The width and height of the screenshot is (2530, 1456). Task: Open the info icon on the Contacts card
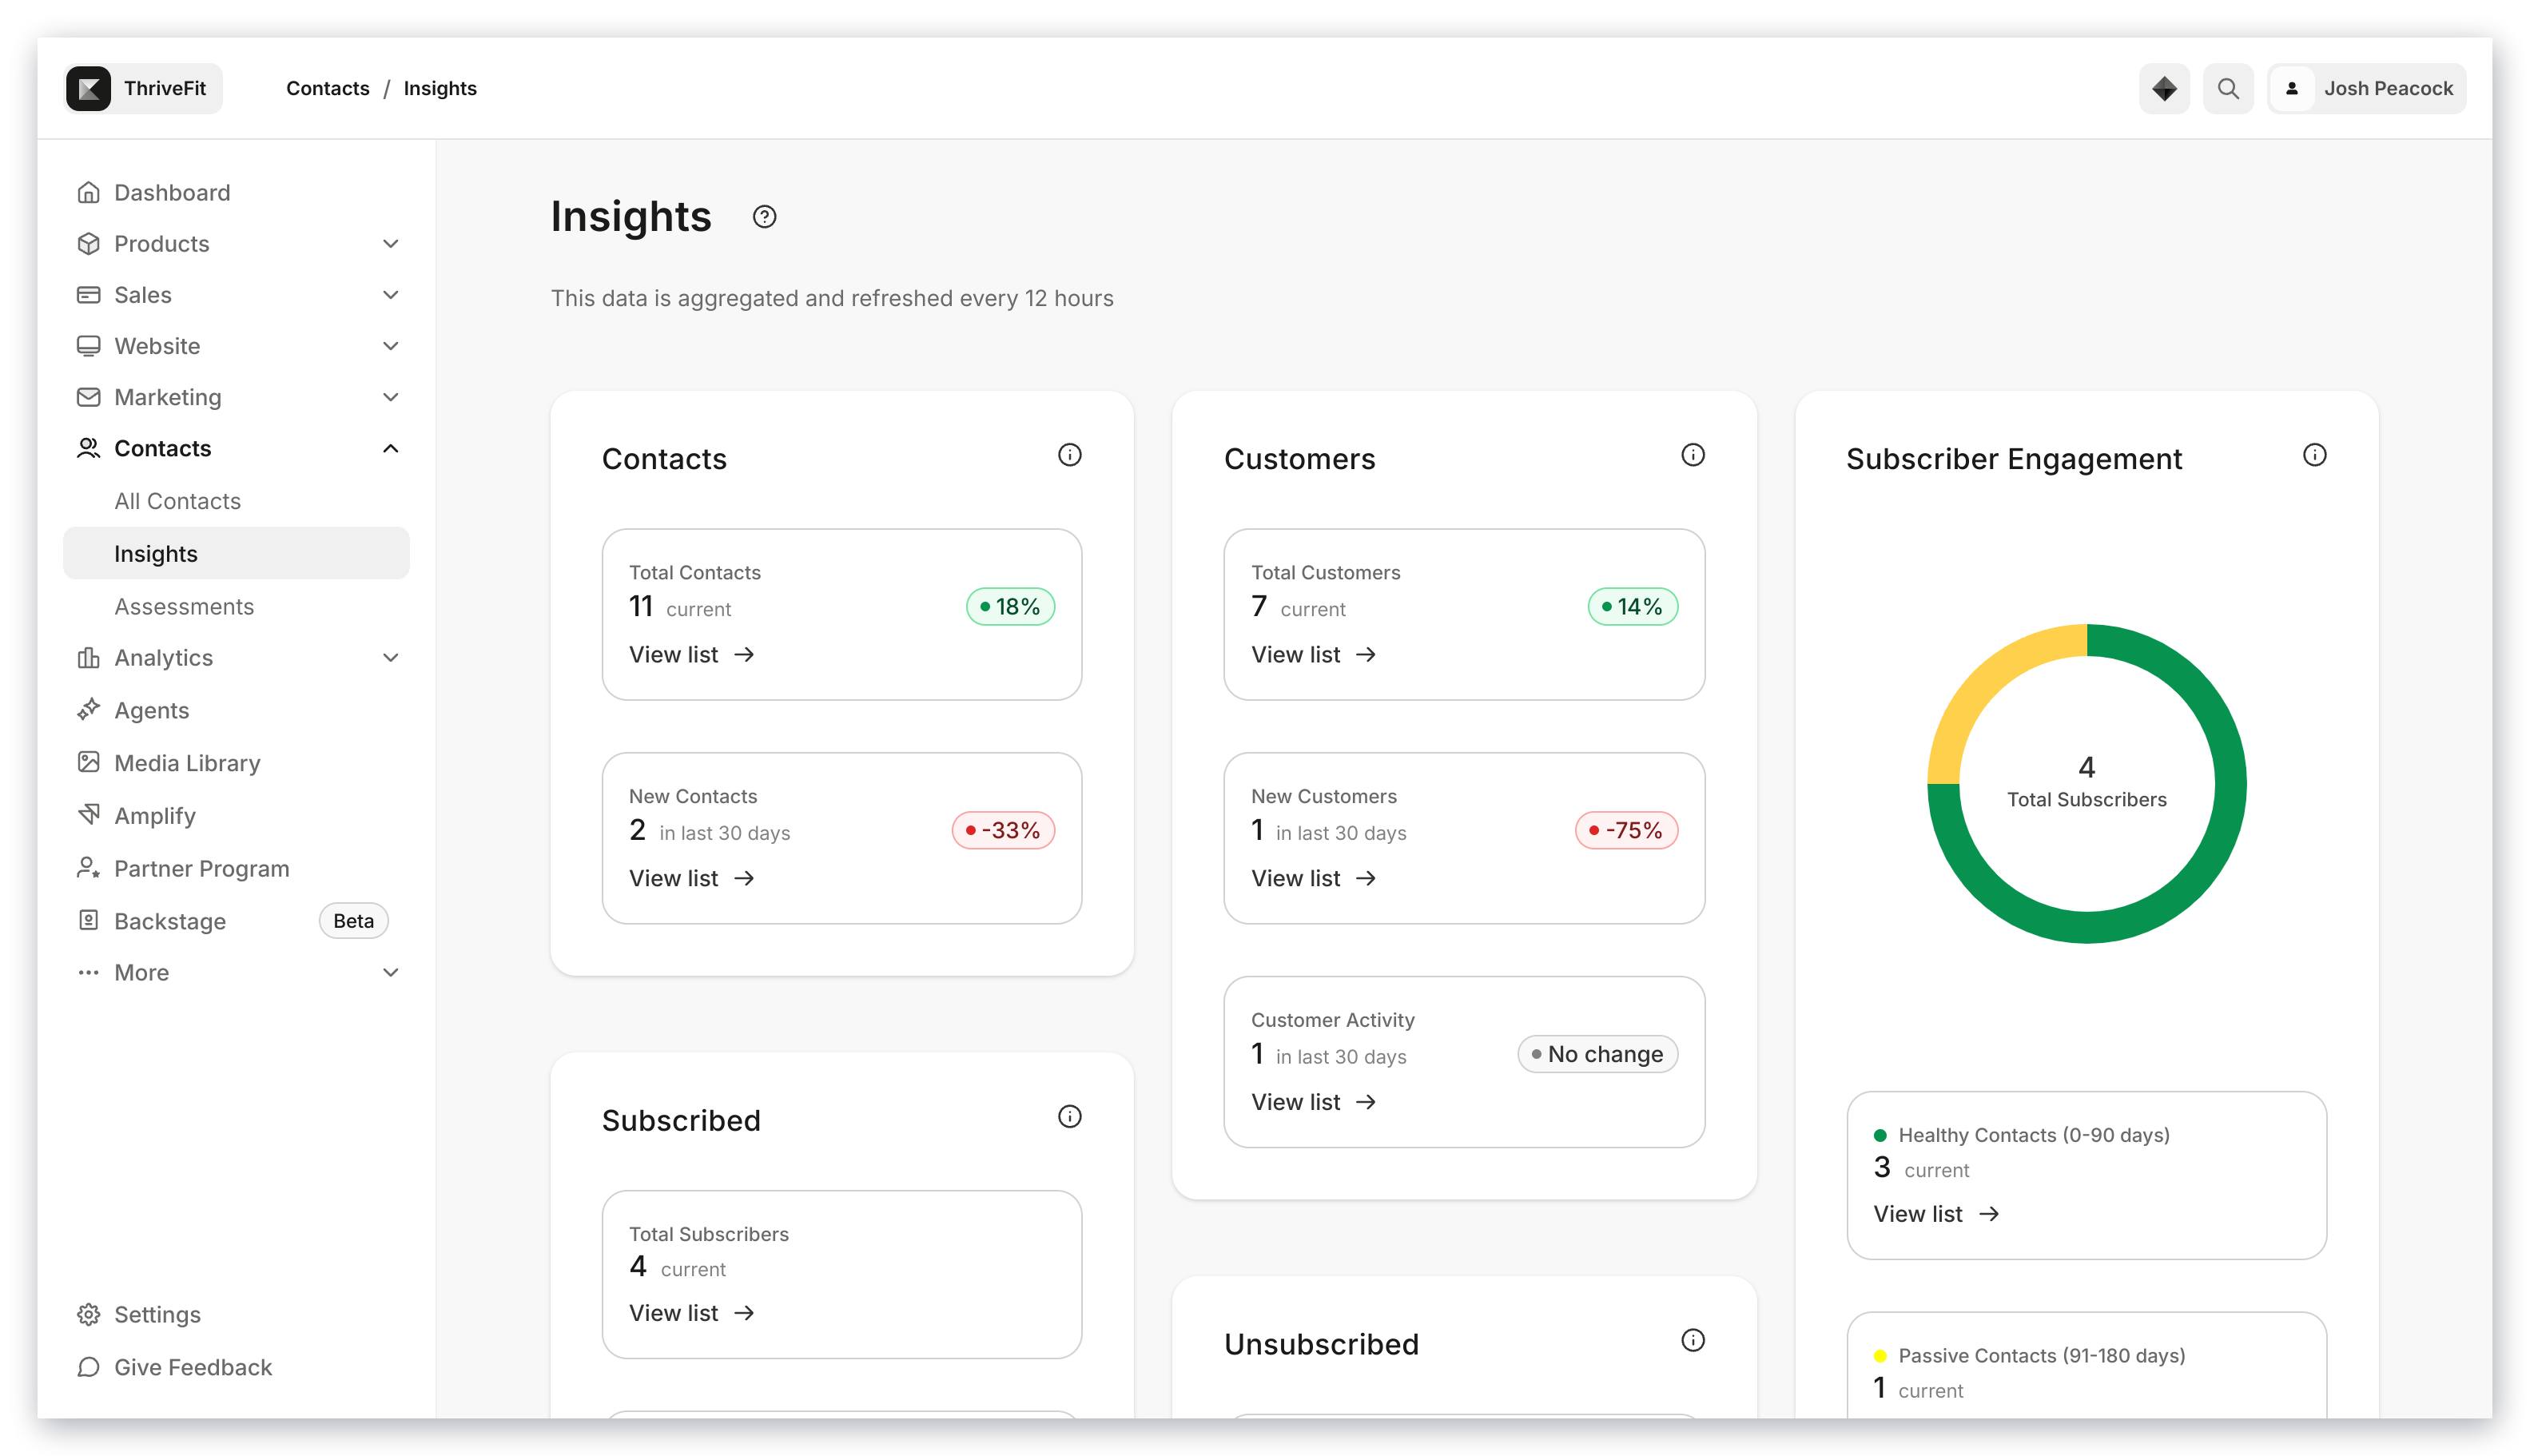[x=1069, y=455]
